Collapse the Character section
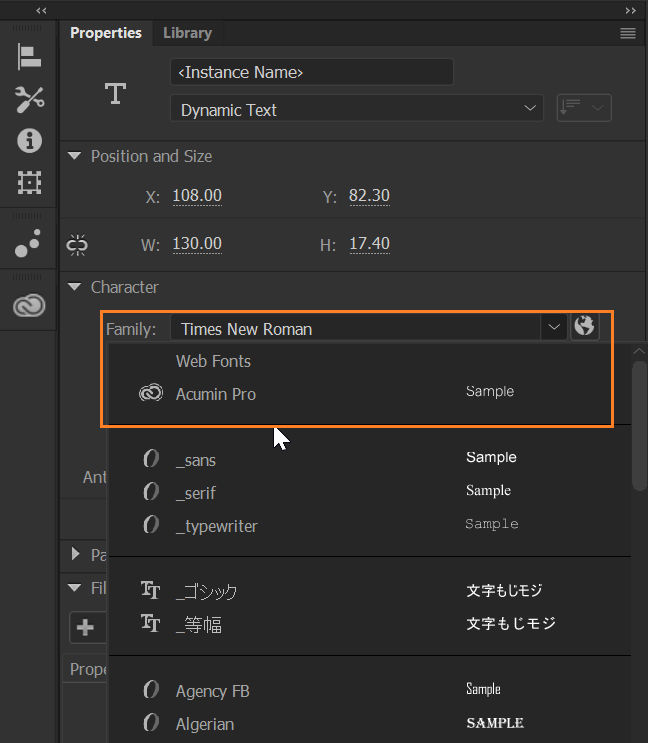The image size is (648, 743). [74, 287]
